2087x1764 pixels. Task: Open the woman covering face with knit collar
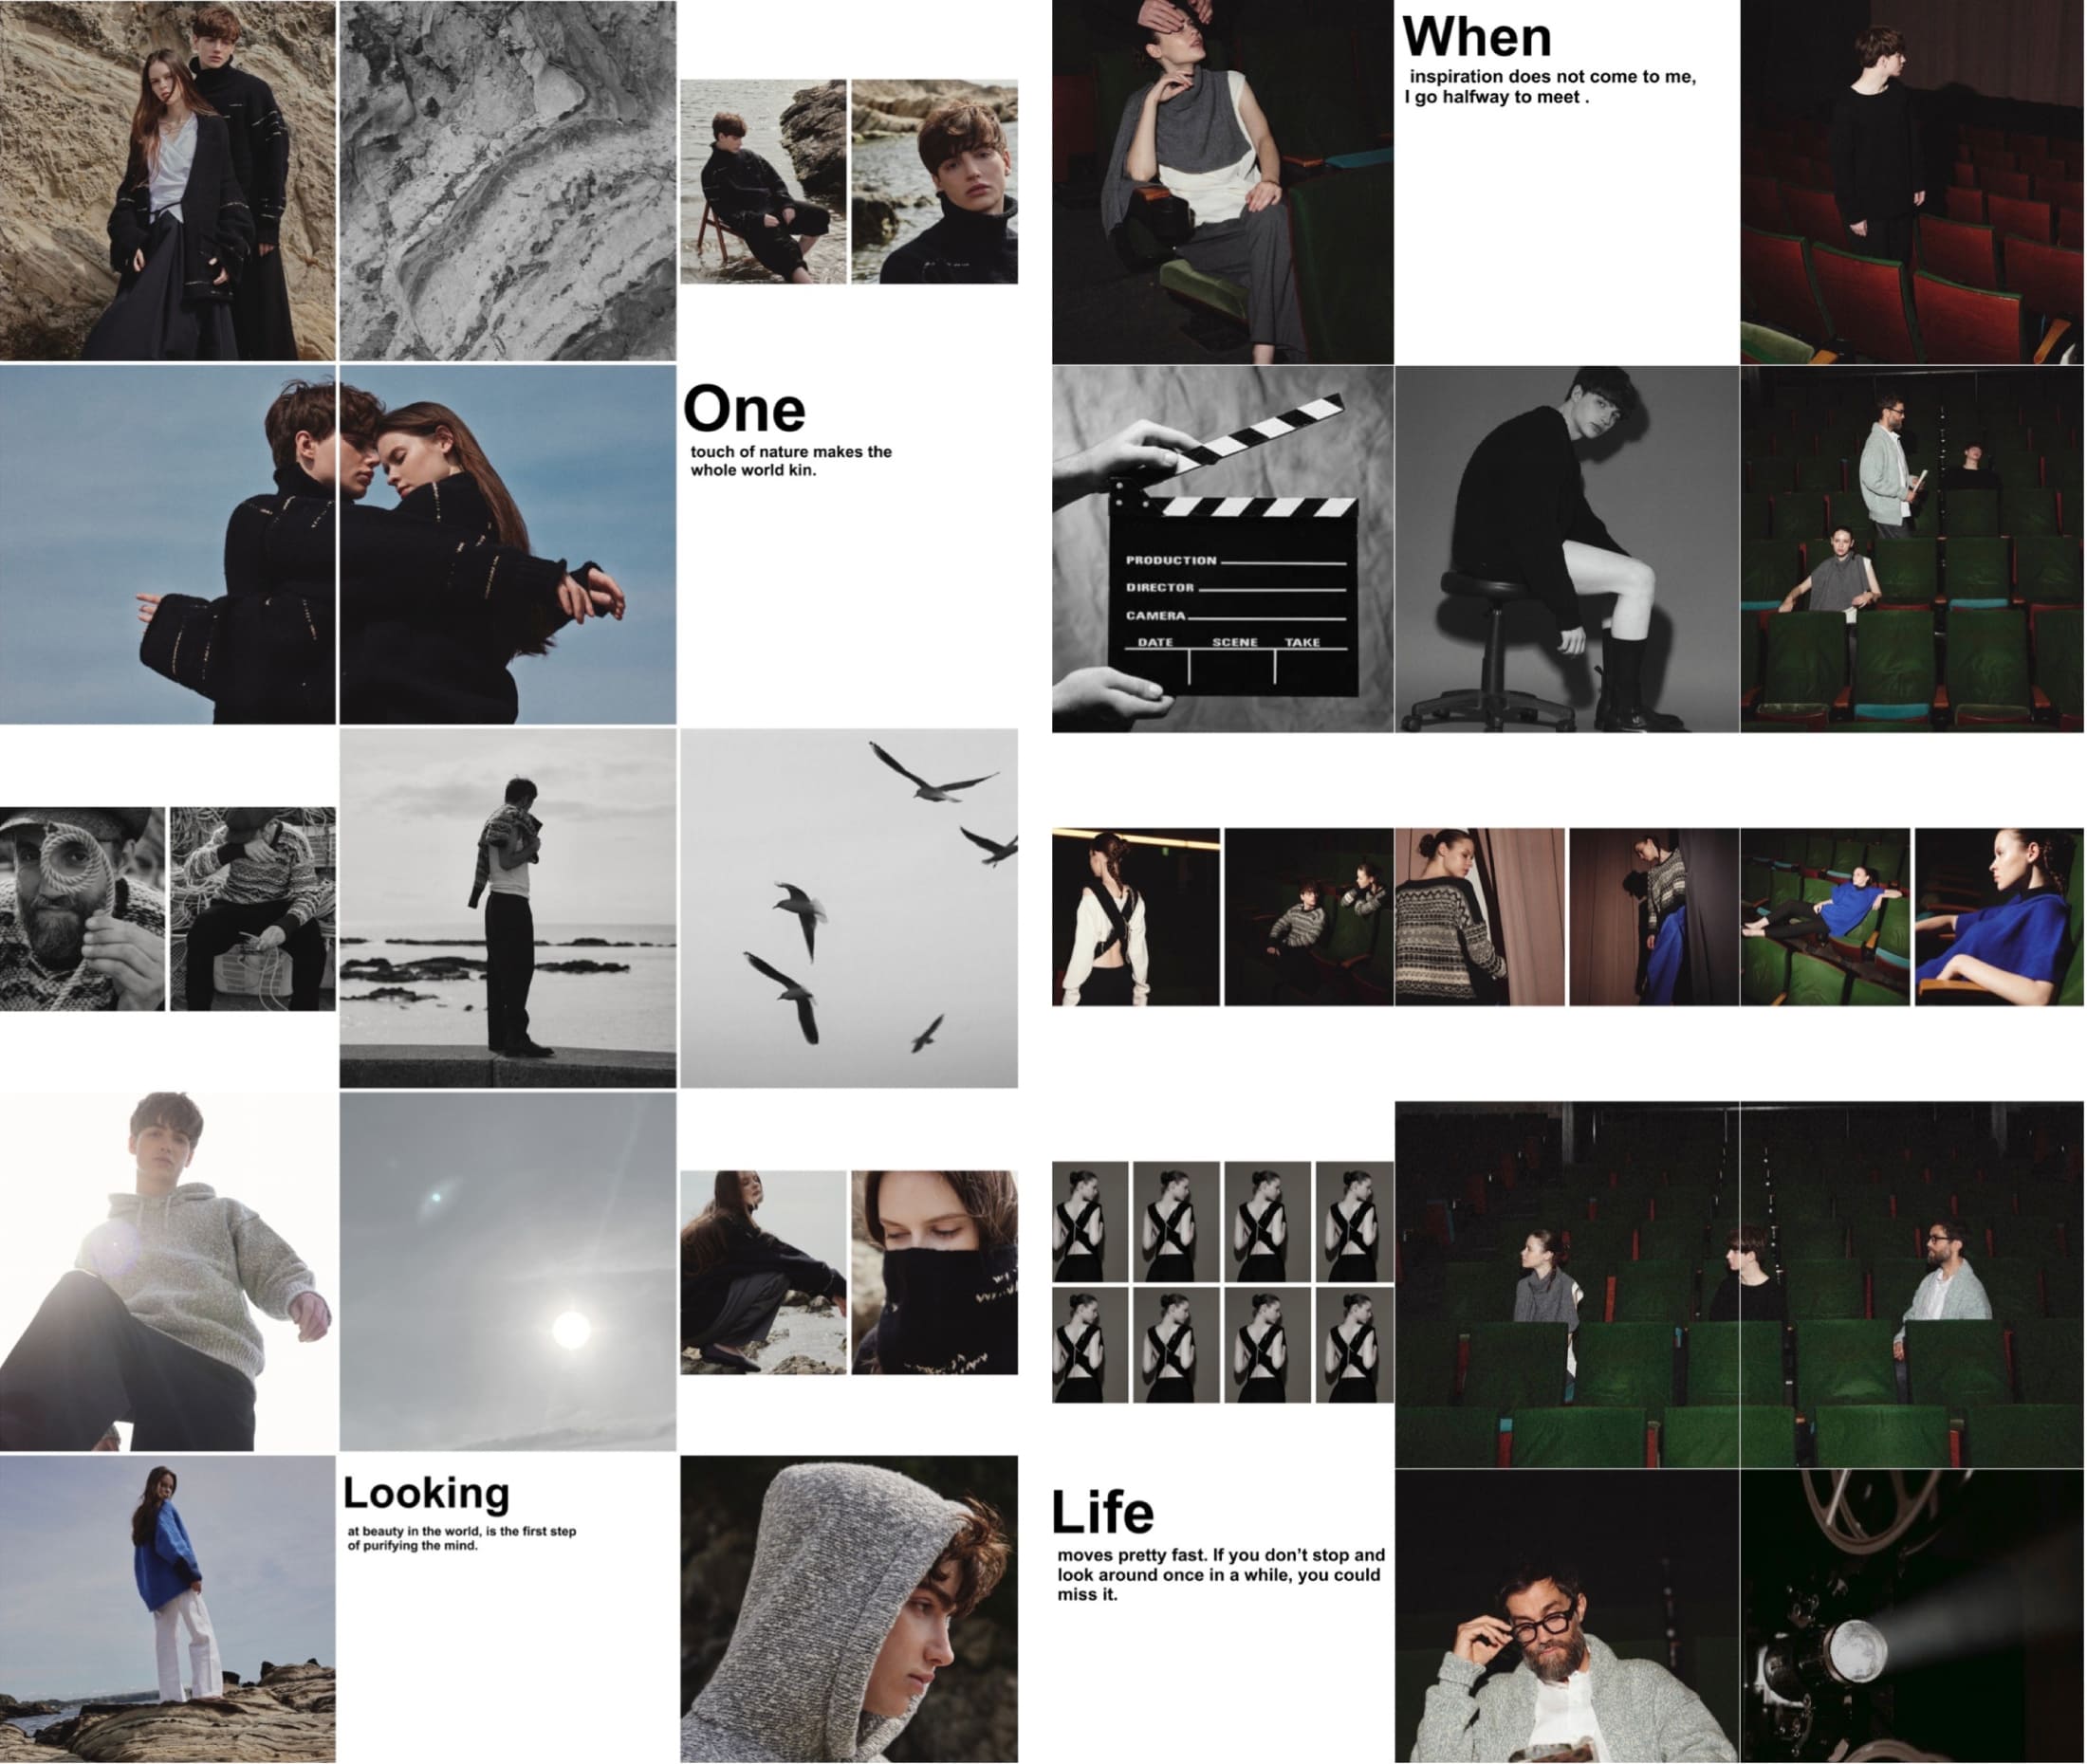click(x=935, y=1273)
